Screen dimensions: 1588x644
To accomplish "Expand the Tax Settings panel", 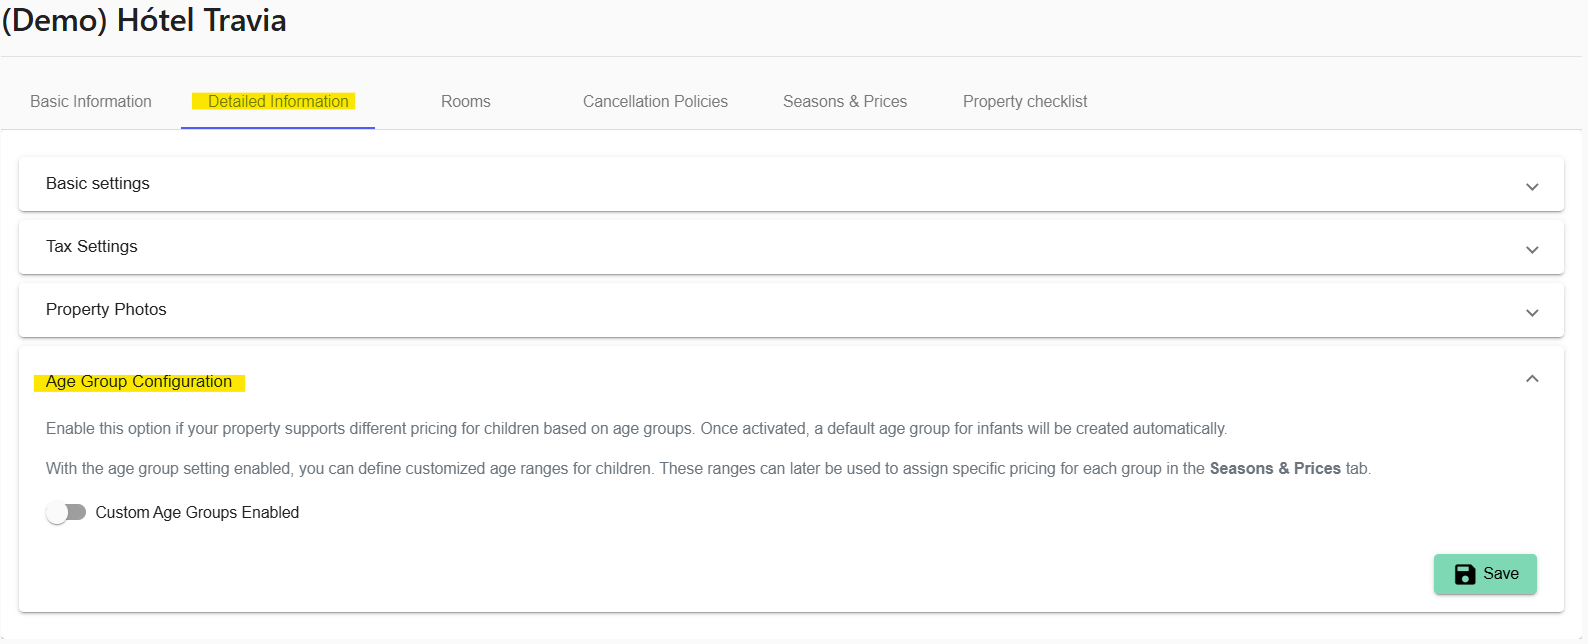I will pos(791,247).
